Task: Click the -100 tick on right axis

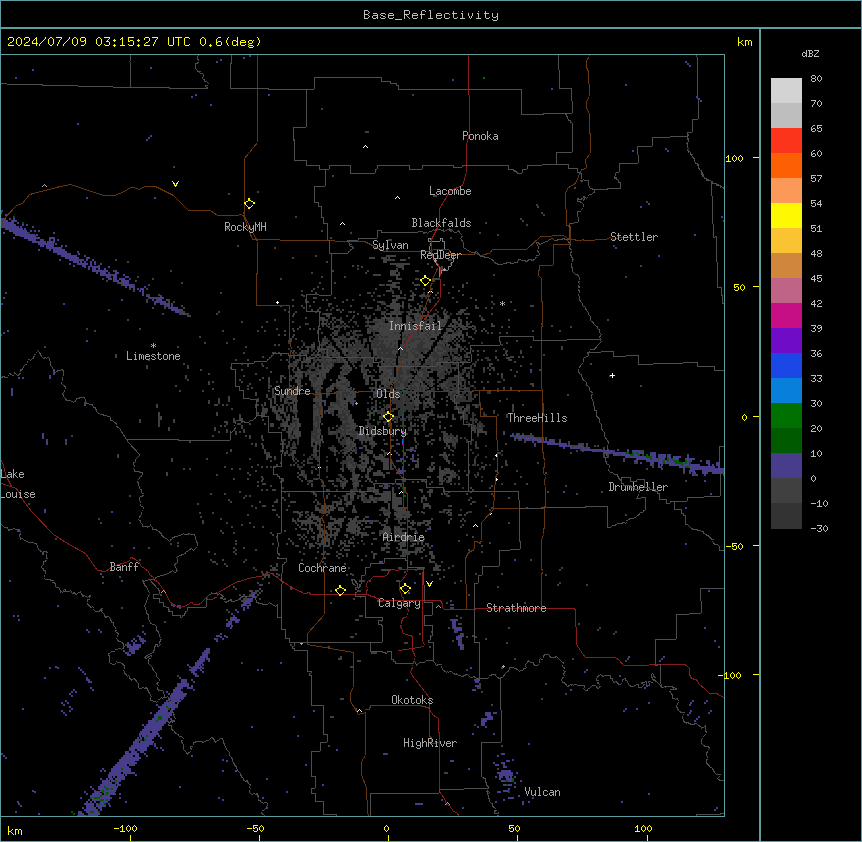Action: coord(731,675)
